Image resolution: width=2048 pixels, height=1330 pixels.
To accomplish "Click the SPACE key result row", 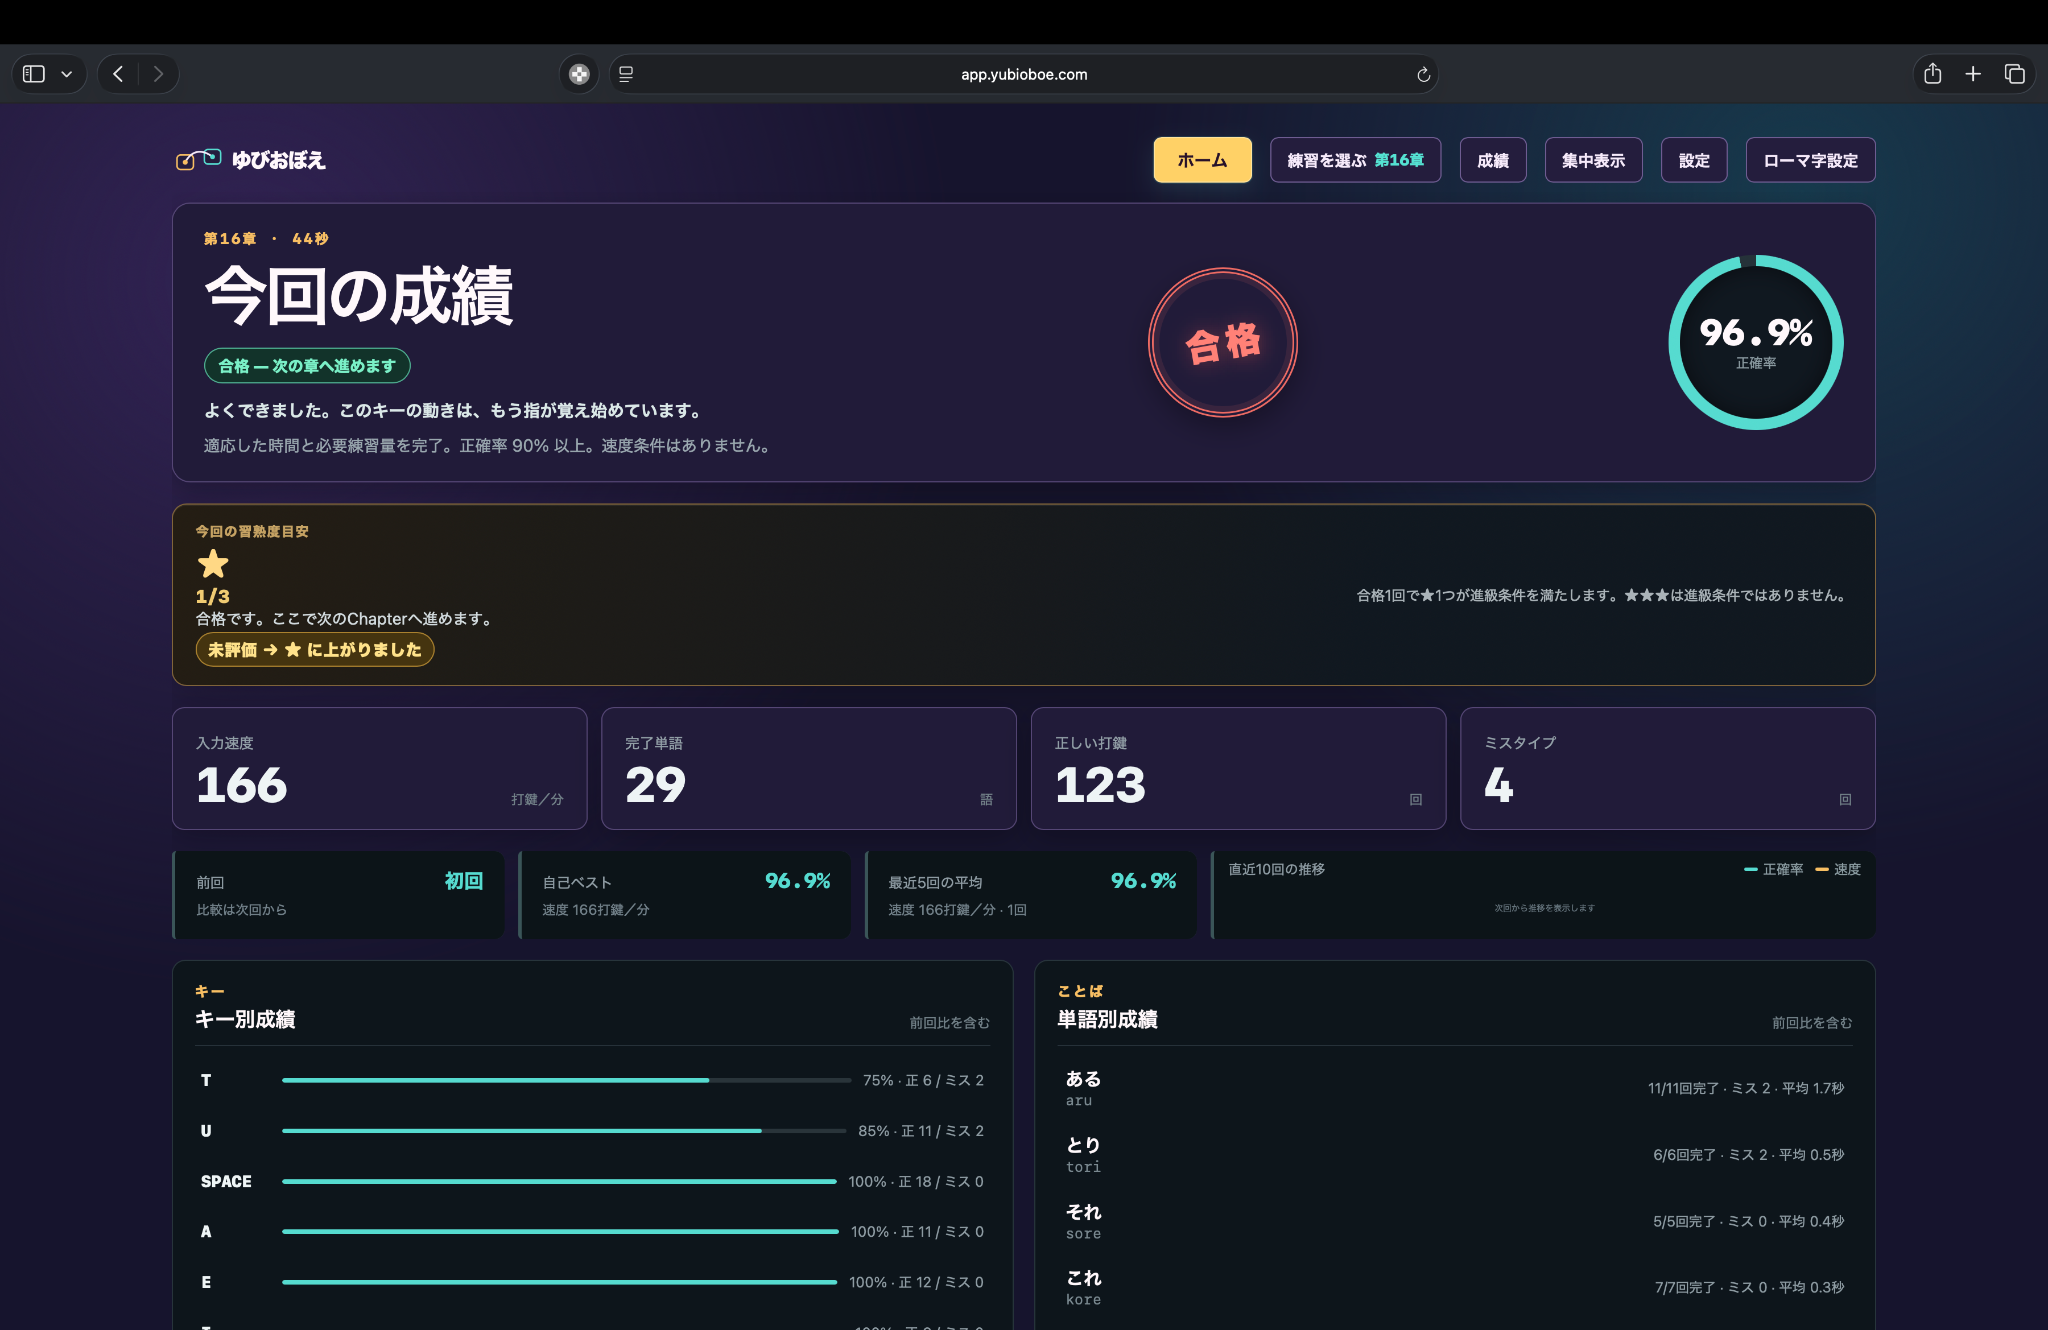I will pyautogui.click(x=592, y=1181).
